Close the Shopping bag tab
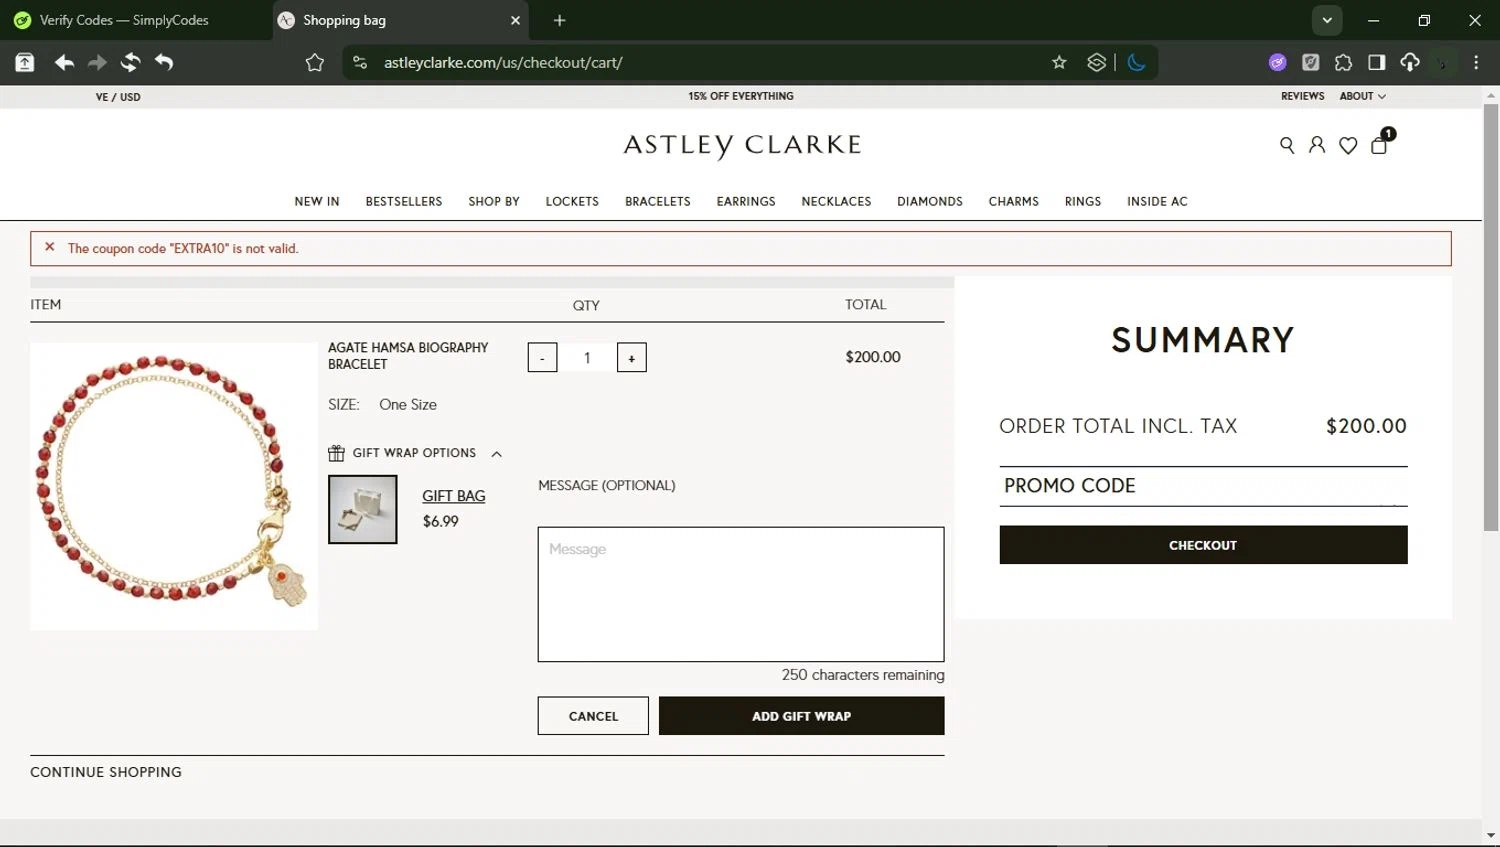 515,20
